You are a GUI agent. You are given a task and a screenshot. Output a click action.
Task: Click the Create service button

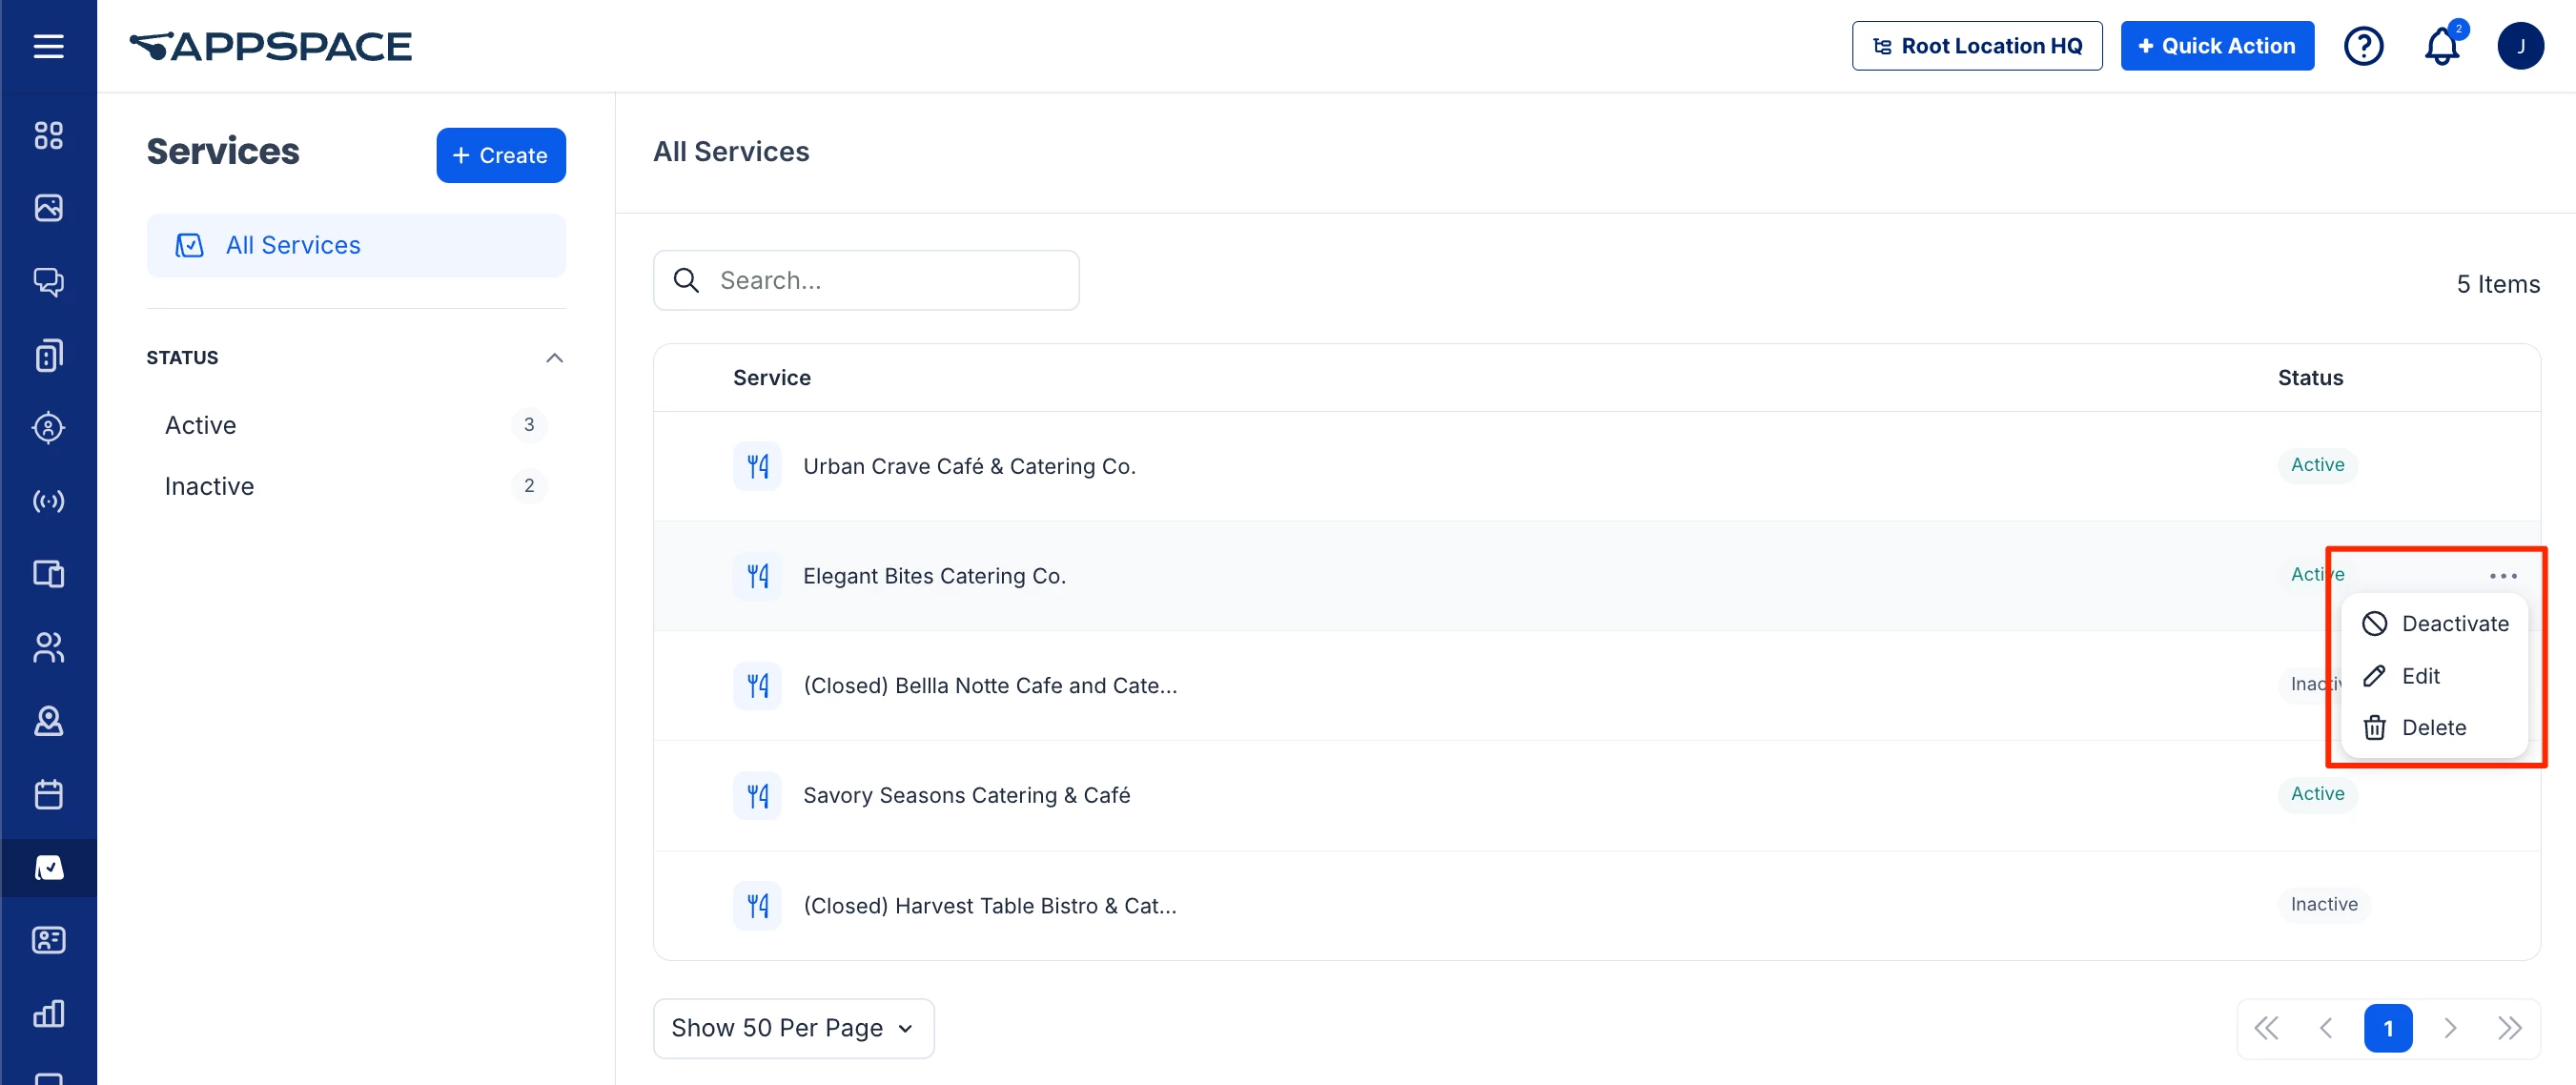(500, 155)
